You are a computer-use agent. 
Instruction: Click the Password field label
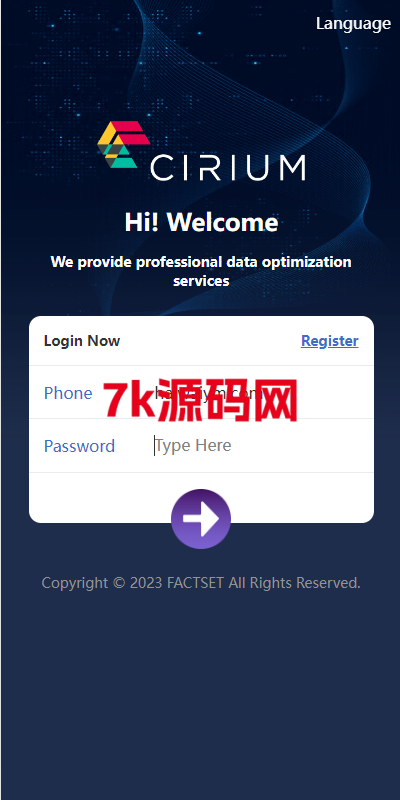79,446
